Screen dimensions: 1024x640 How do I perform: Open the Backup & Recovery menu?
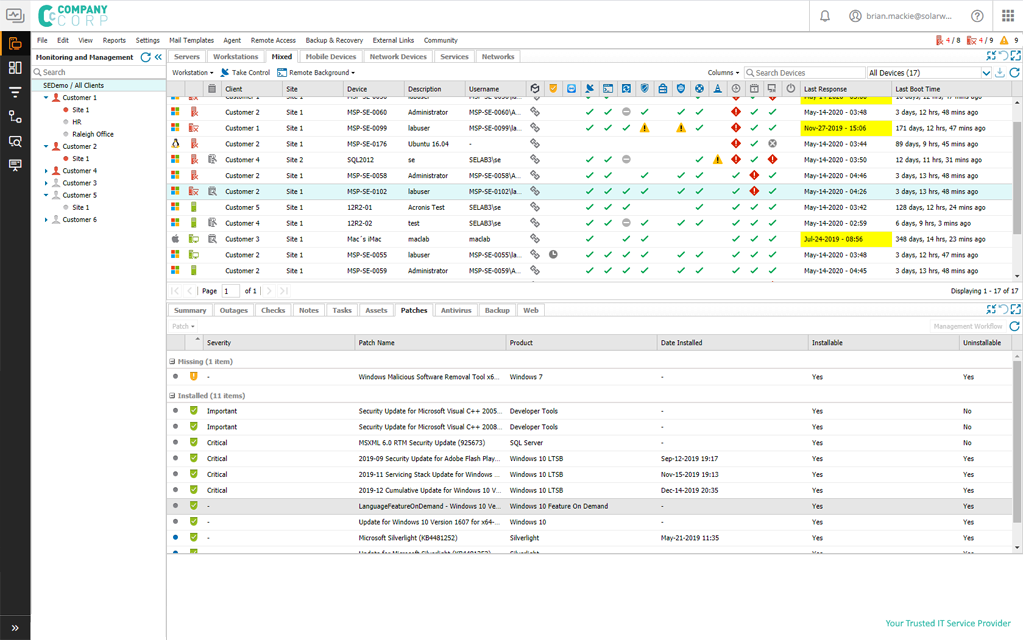pyautogui.click(x=334, y=40)
